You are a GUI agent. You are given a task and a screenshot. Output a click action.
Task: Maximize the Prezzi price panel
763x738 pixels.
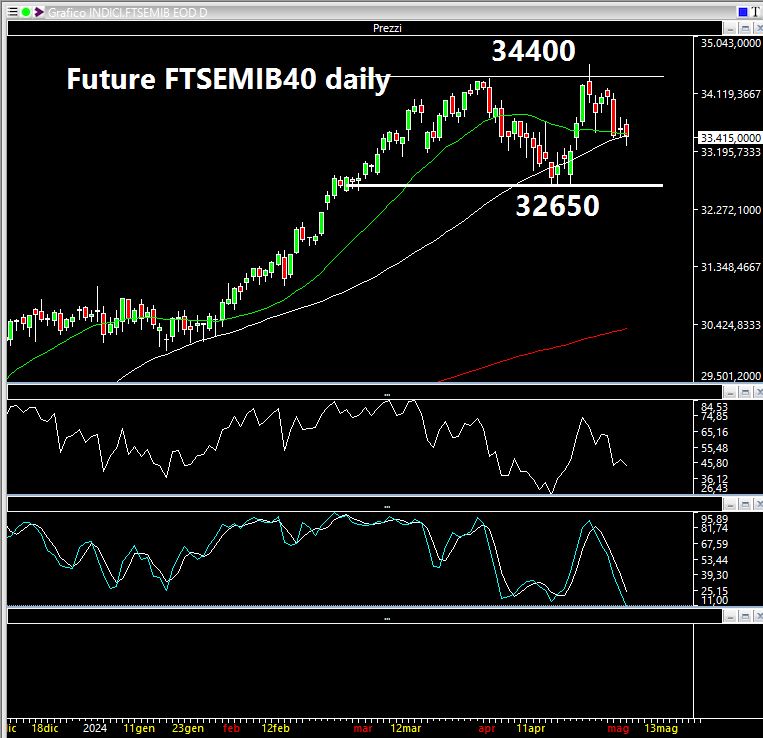(x=745, y=28)
